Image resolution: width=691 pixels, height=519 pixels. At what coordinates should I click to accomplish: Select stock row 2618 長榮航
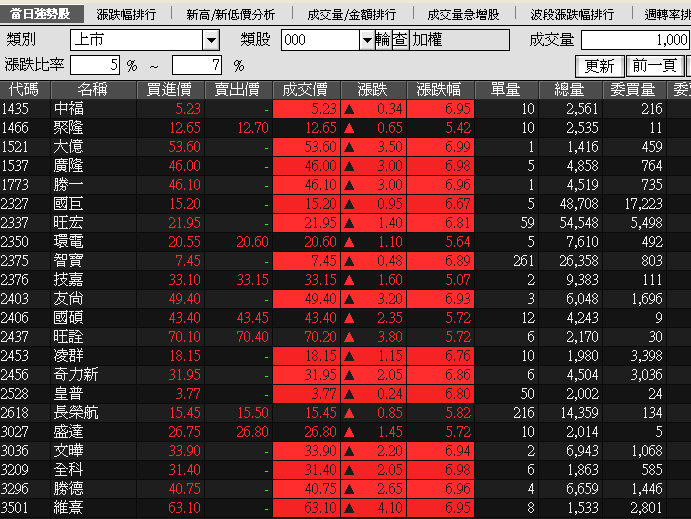pos(346,412)
